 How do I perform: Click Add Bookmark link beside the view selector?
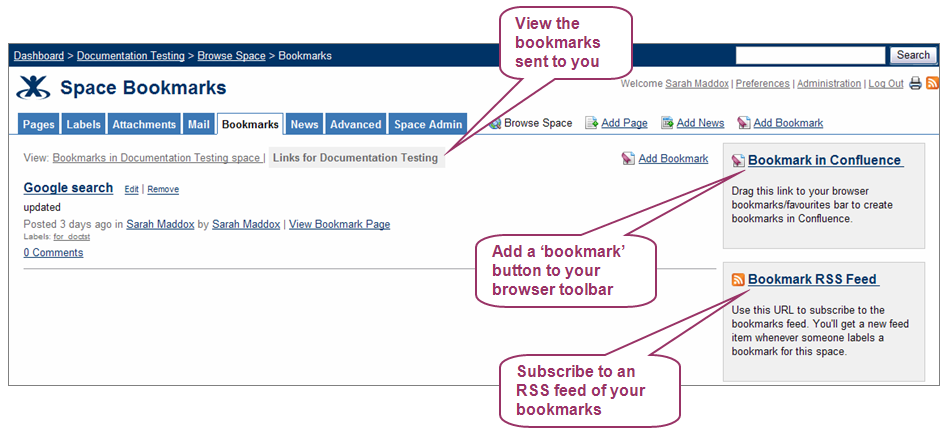(673, 159)
